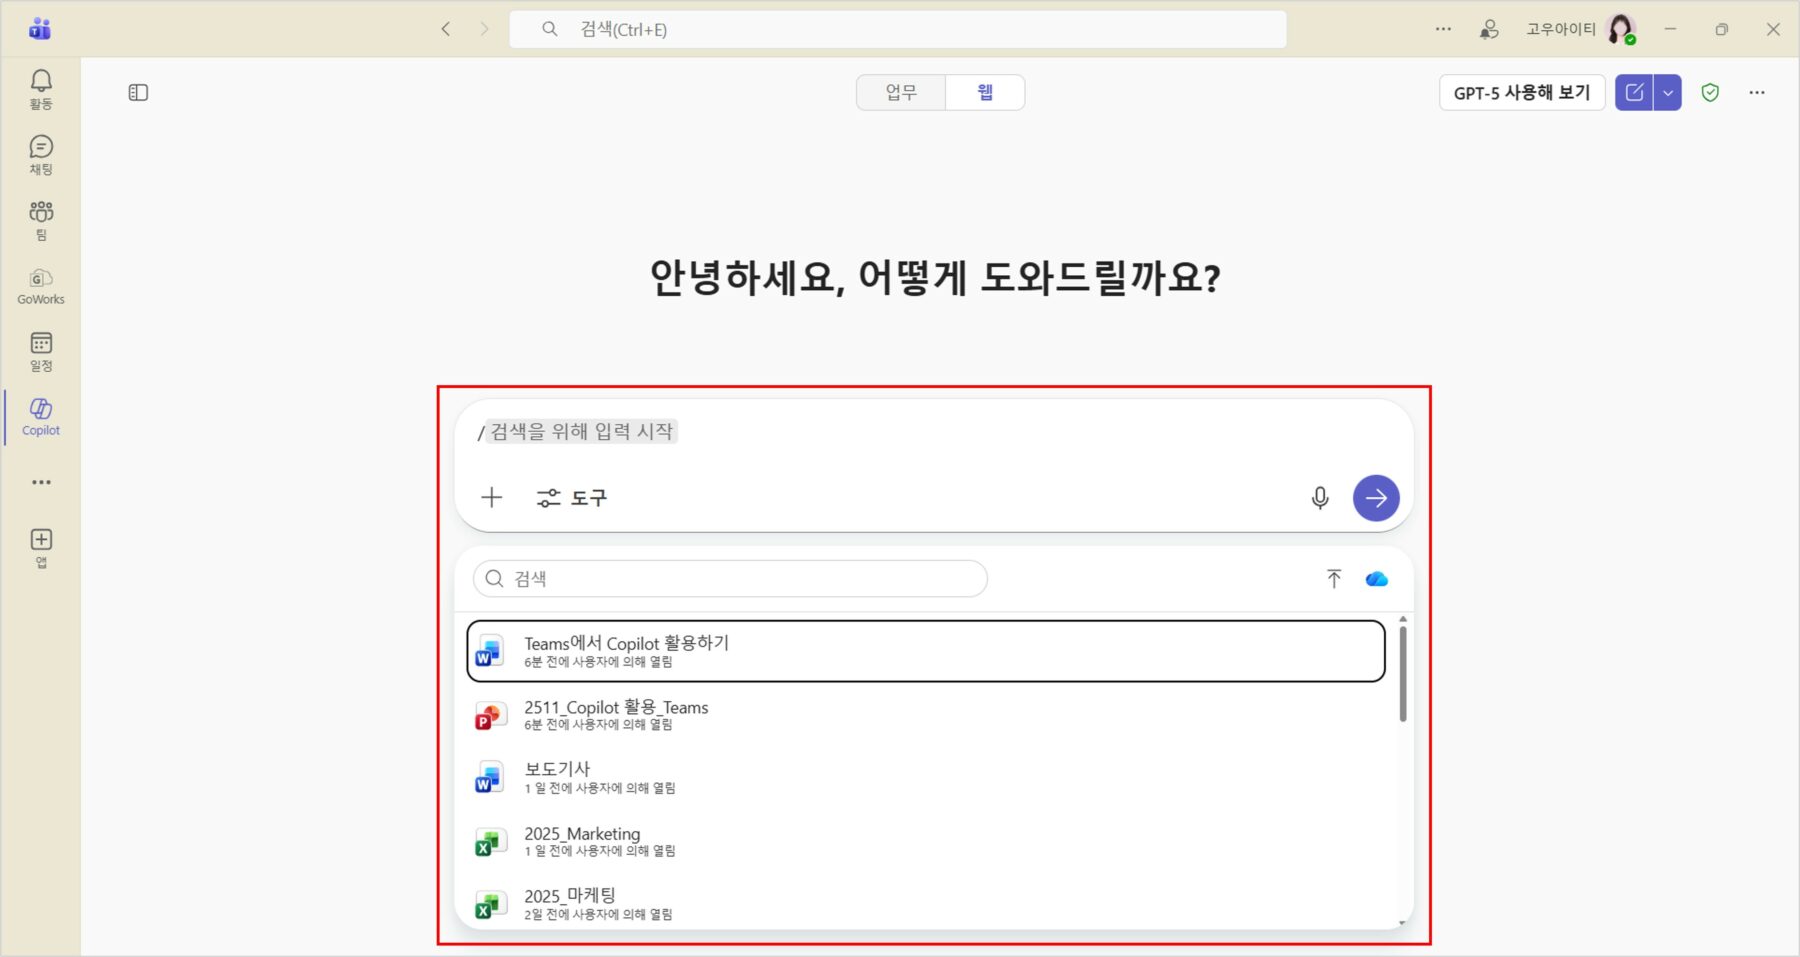Screen dimensions: 1800x957
Task: Click GPT-5 사용해 보기 button
Action: tap(1521, 93)
